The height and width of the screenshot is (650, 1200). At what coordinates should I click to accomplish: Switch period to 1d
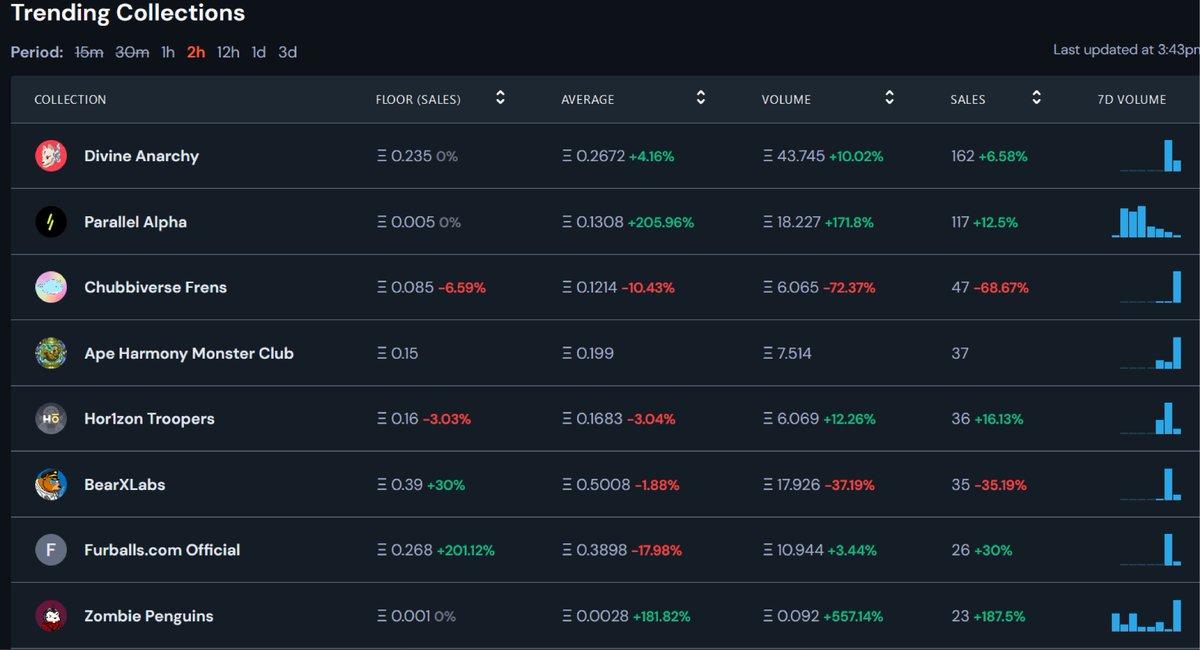click(x=259, y=52)
